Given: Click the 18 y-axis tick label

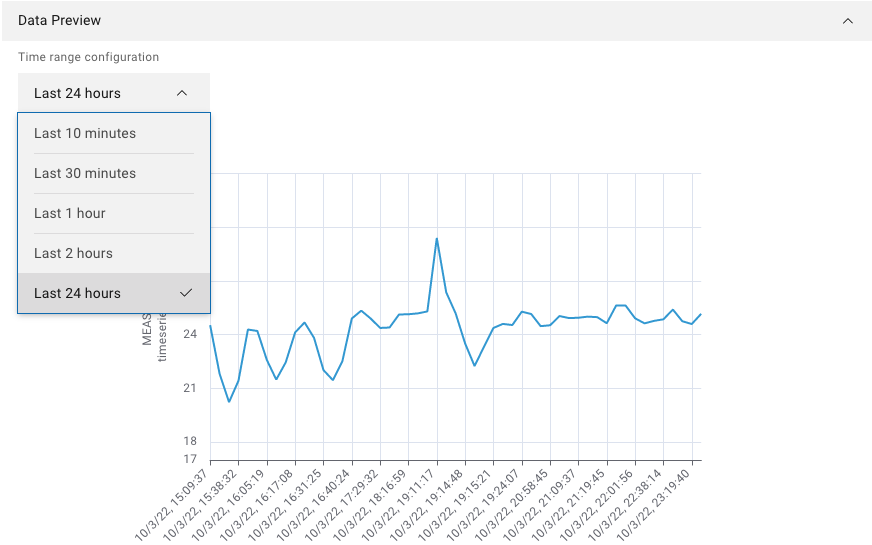Looking at the screenshot, I should pyautogui.click(x=190, y=441).
